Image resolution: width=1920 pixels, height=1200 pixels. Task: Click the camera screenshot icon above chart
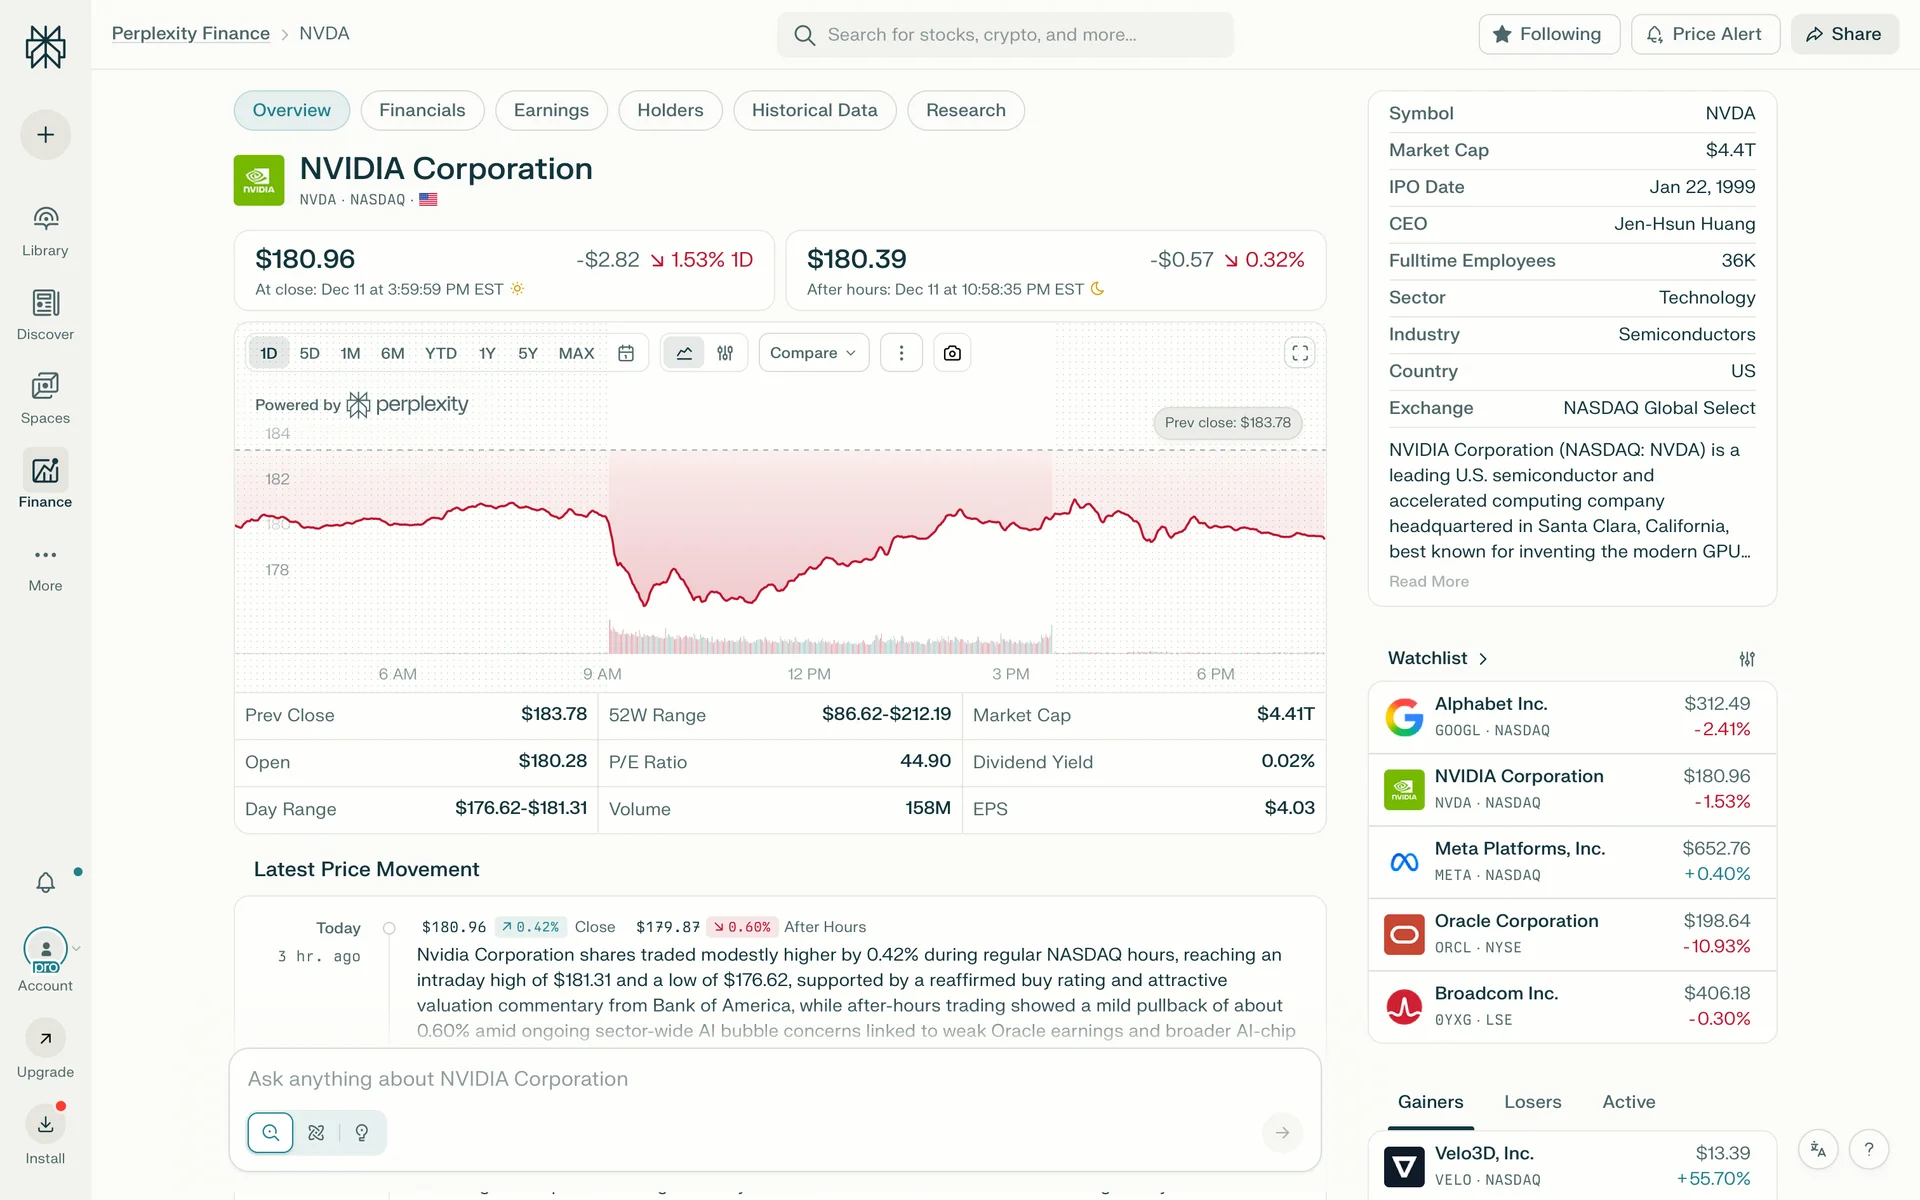pos(952,353)
